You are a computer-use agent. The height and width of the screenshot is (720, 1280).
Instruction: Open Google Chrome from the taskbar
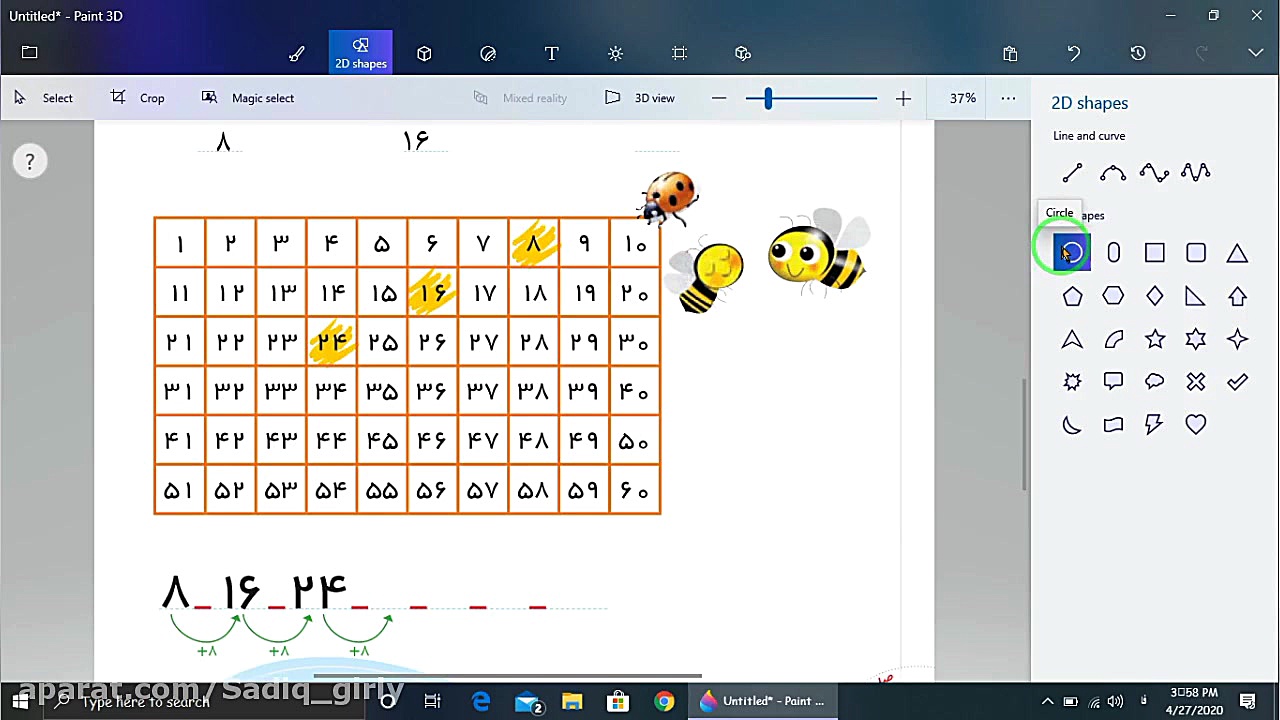click(664, 701)
